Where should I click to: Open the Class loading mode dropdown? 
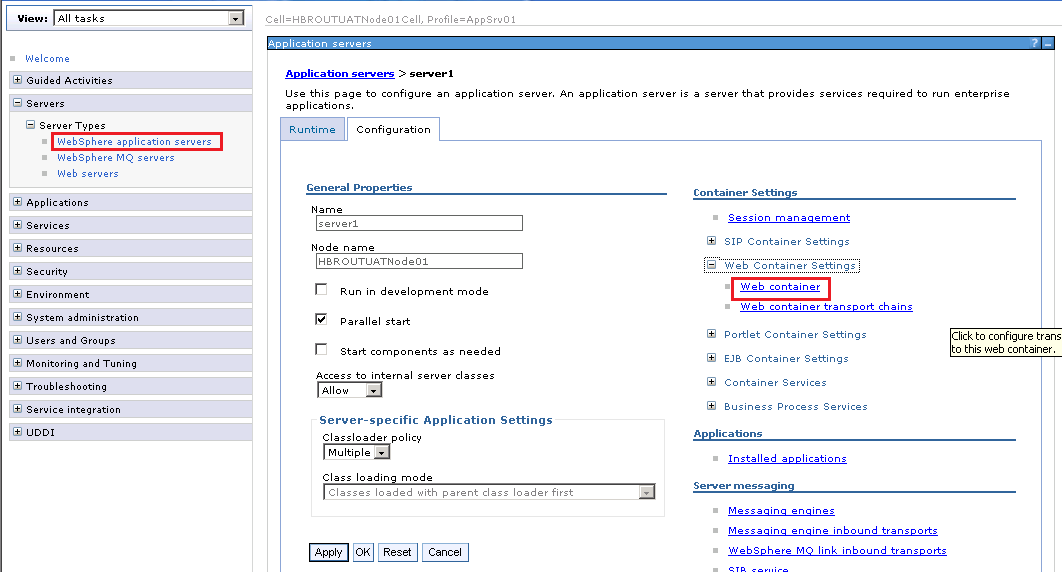click(489, 492)
